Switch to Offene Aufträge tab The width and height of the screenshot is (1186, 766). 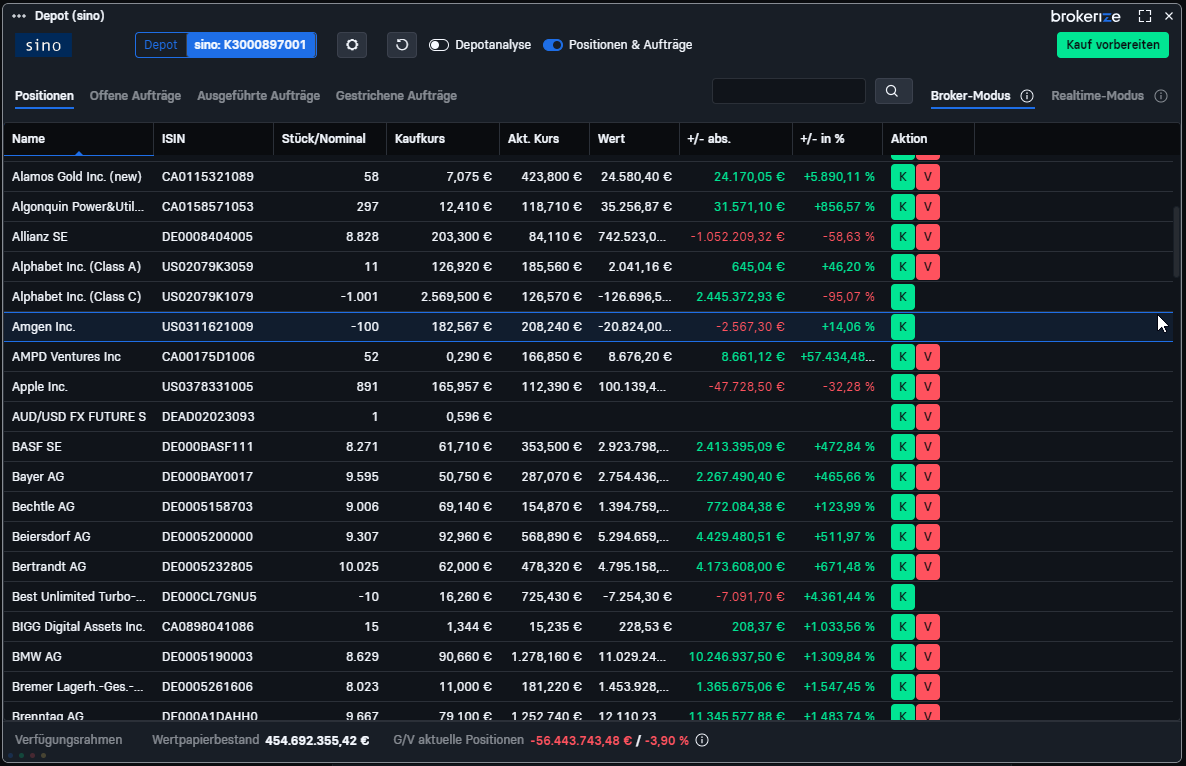click(x=135, y=96)
